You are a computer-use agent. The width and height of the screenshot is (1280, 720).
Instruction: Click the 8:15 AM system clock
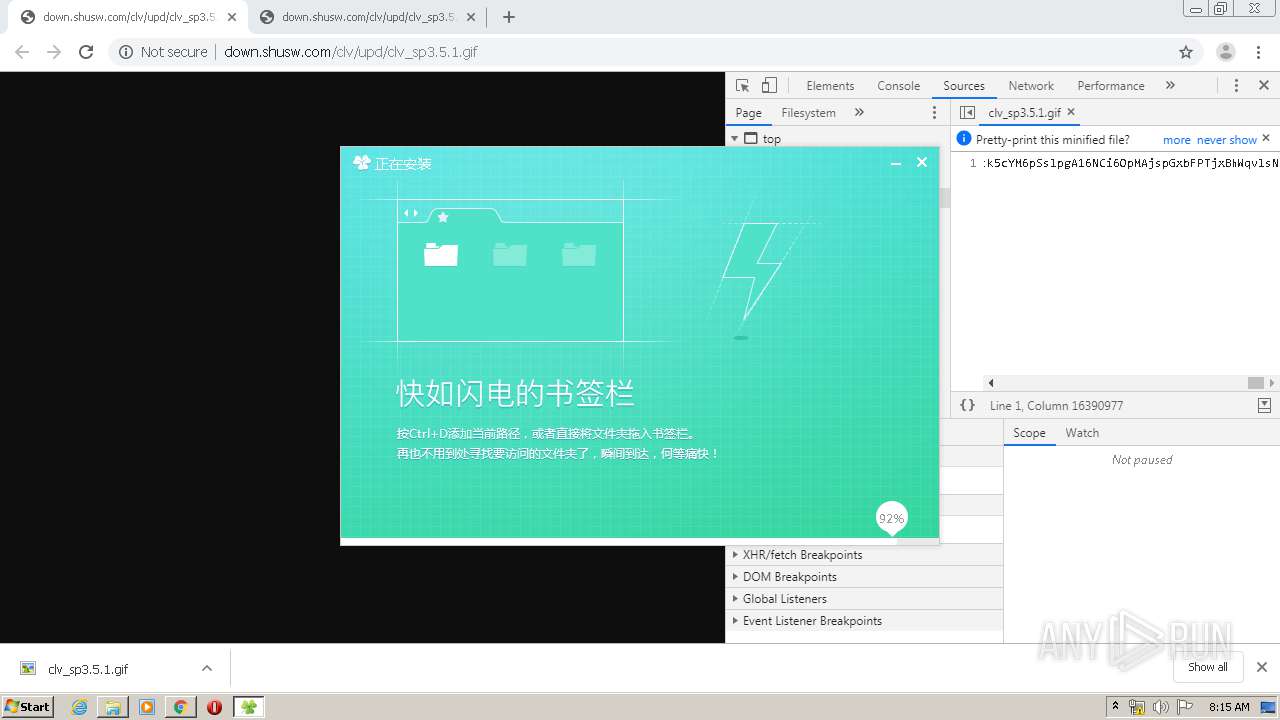1229,707
